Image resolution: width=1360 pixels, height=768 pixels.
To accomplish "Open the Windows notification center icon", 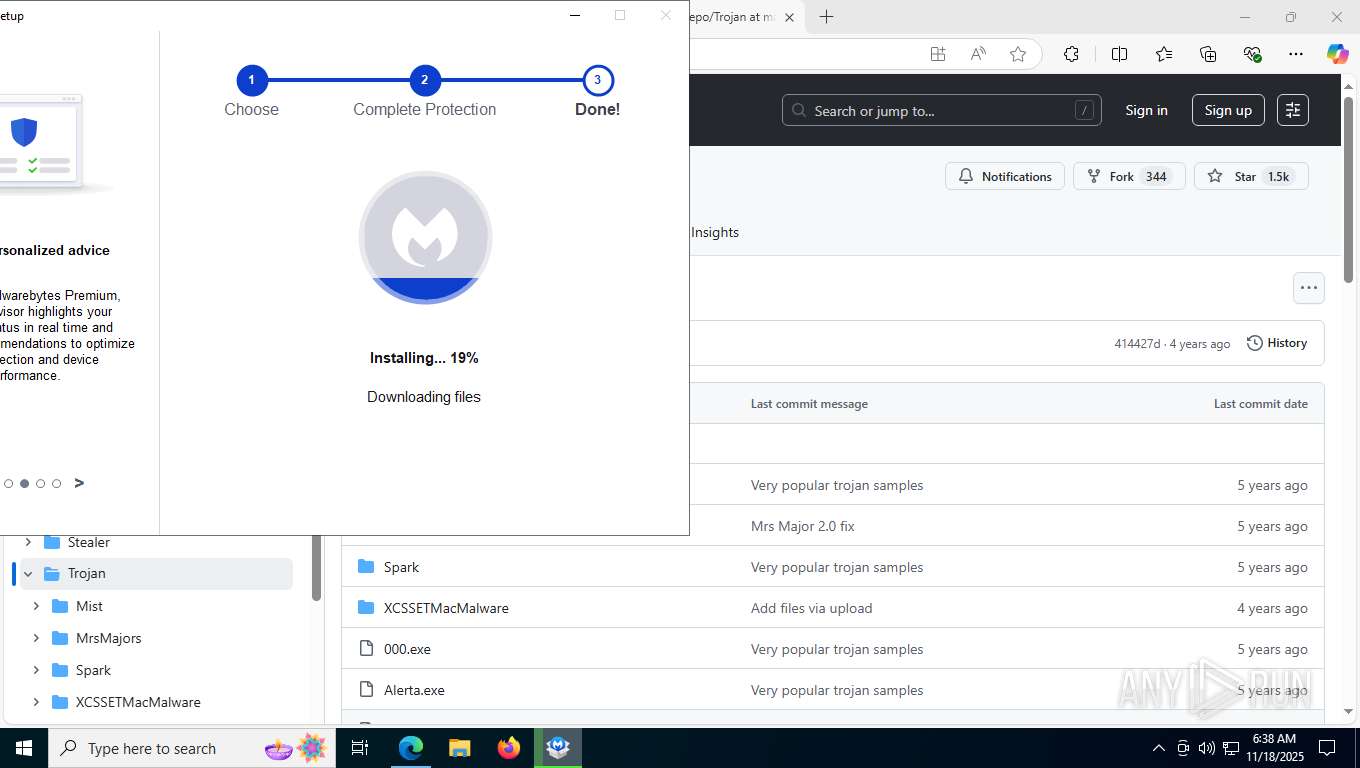I will point(1327,748).
